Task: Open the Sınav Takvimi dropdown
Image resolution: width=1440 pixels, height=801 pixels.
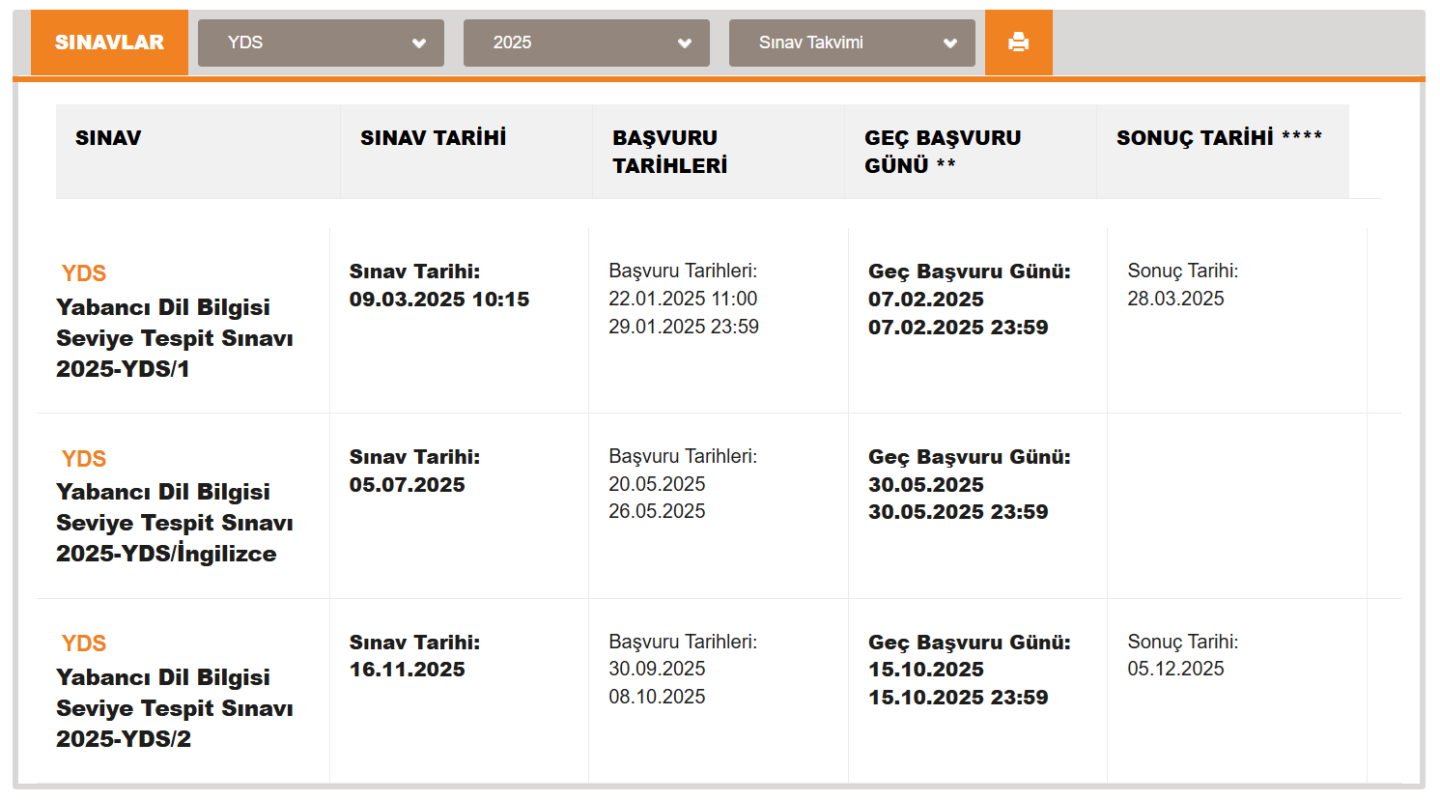Action: 852,43
